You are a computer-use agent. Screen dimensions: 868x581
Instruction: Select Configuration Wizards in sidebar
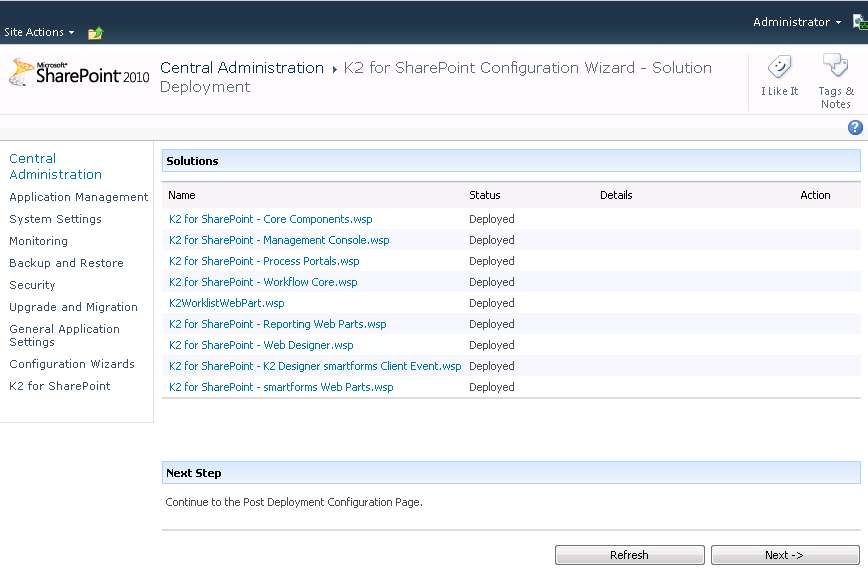pos(71,364)
